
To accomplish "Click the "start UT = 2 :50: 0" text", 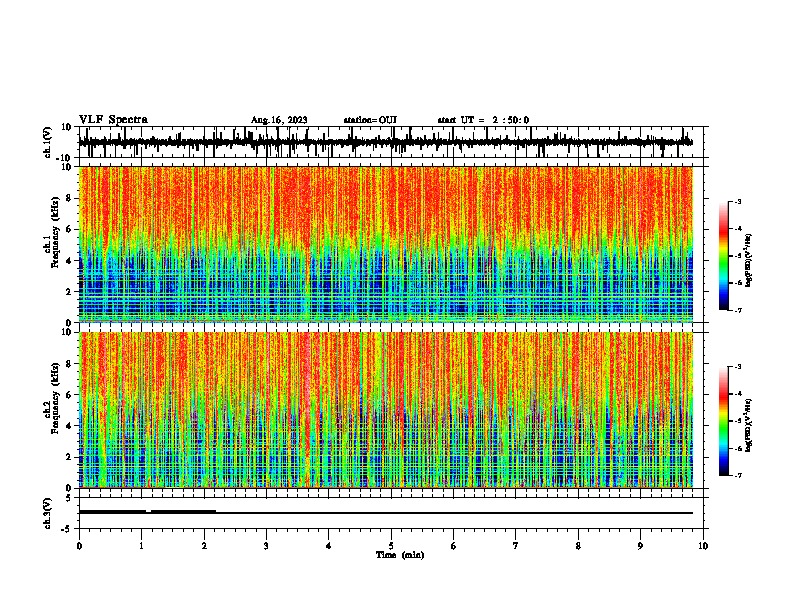I will 483,120.
